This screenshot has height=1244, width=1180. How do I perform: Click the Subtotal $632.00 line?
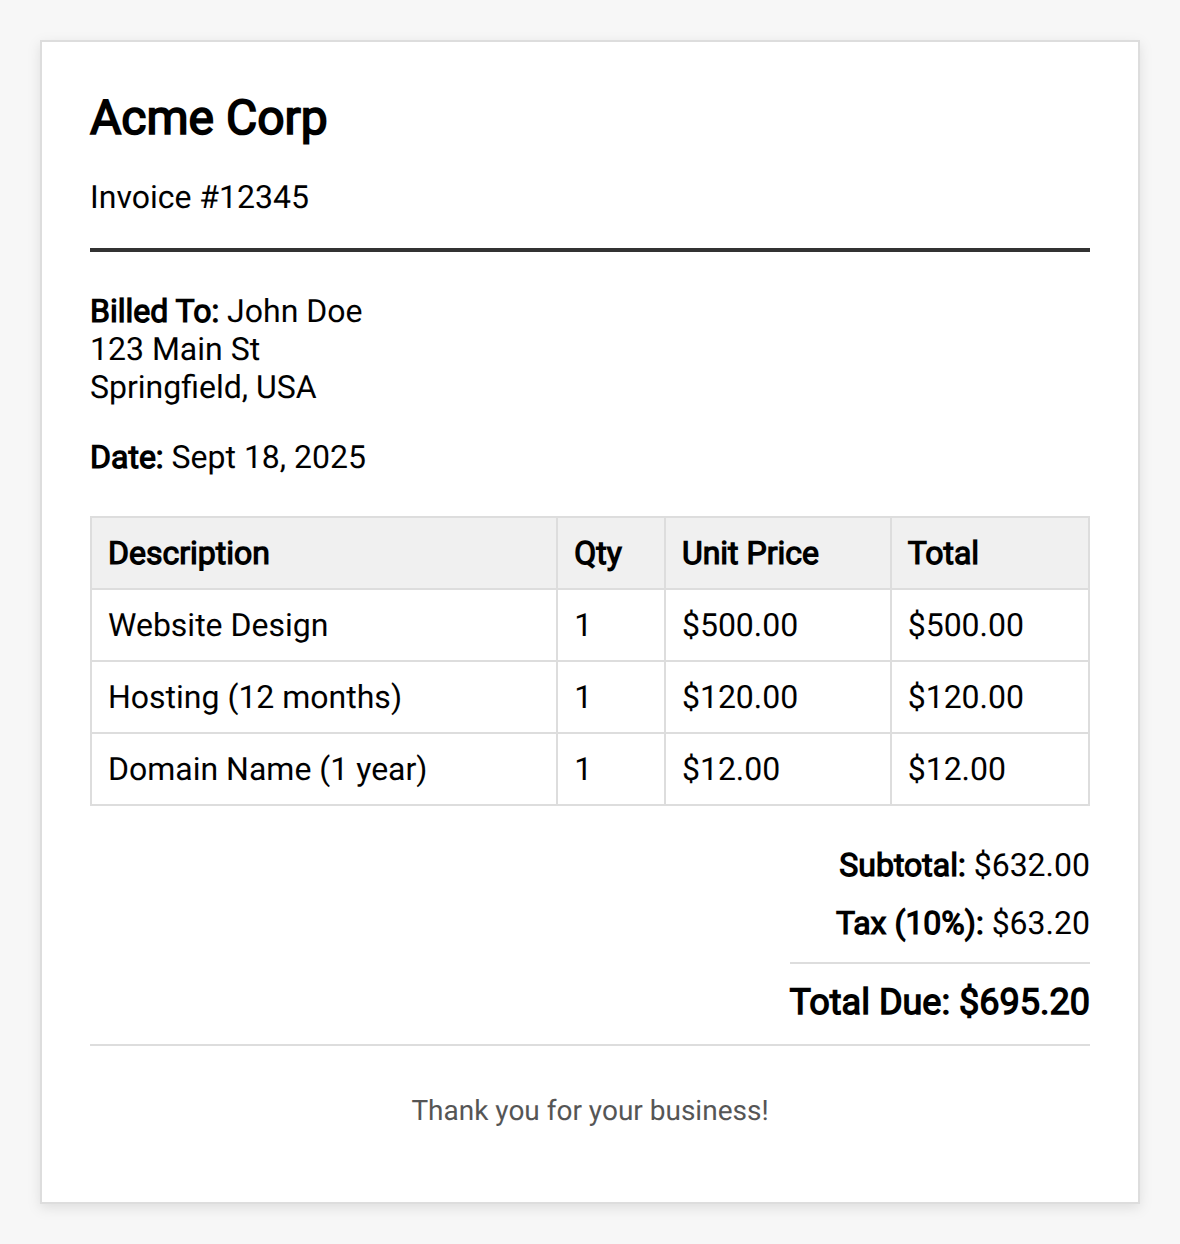tap(963, 865)
